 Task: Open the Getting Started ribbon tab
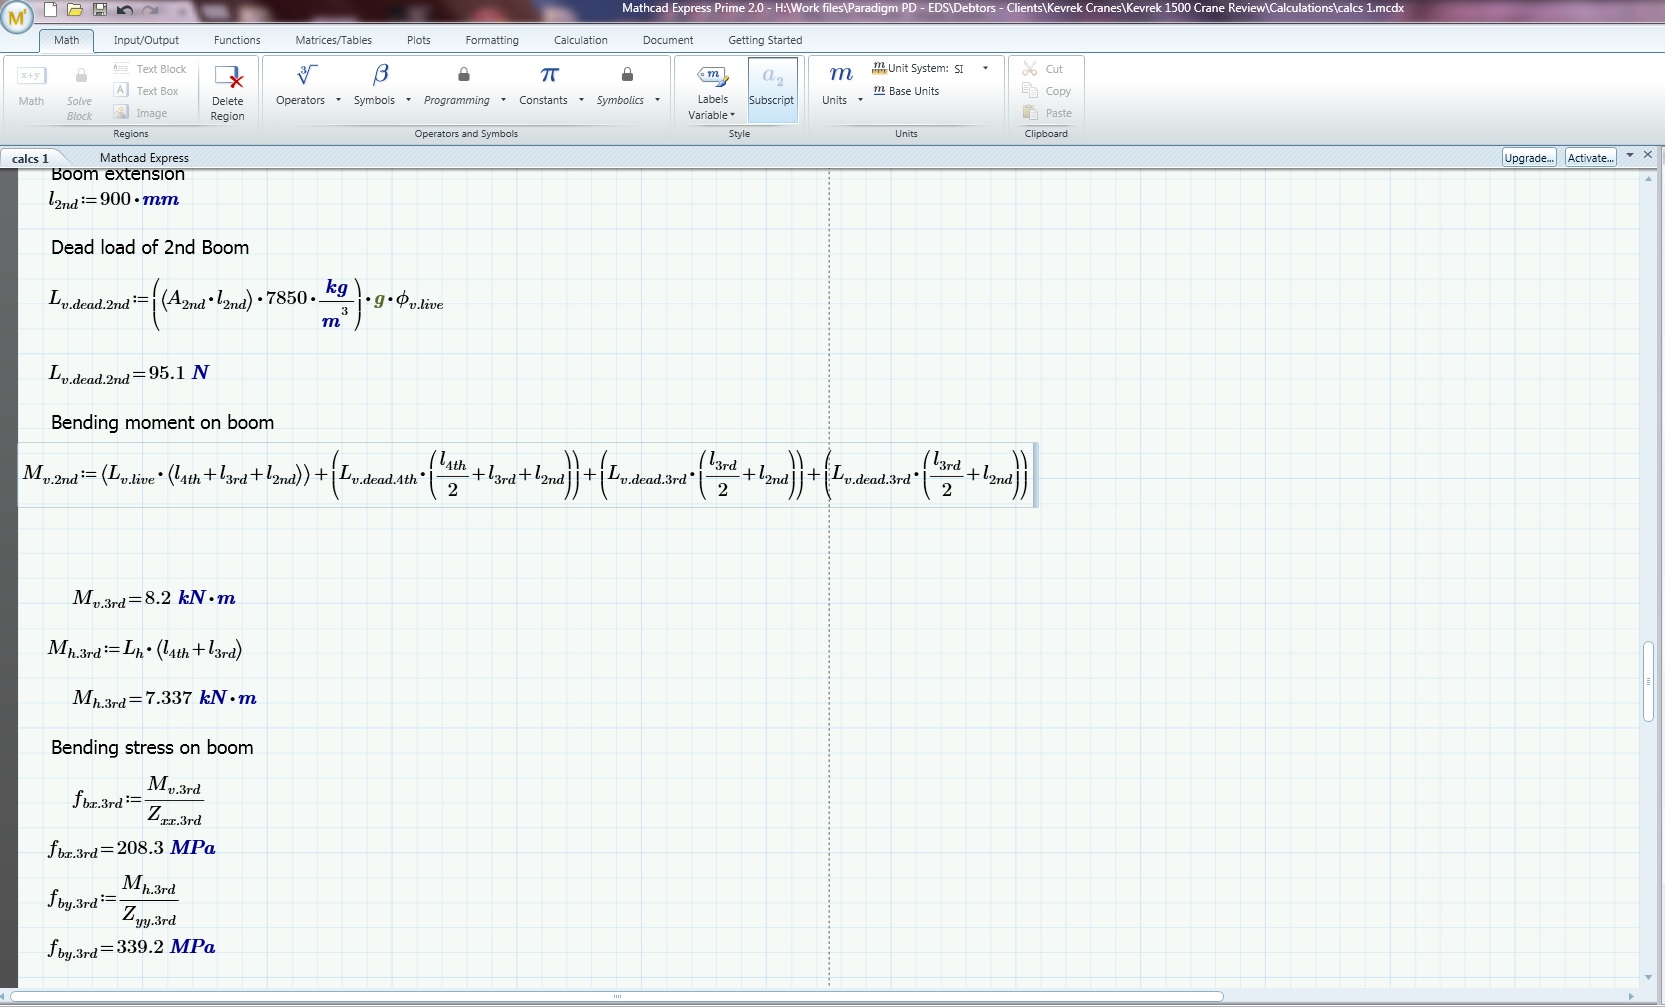[x=765, y=40]
